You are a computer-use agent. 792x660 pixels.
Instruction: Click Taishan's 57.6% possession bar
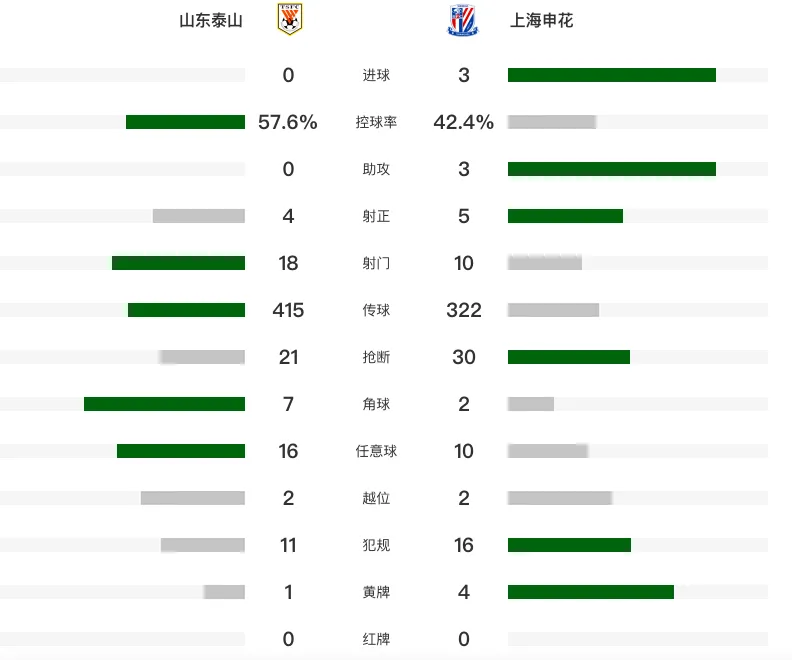[185, 122]
